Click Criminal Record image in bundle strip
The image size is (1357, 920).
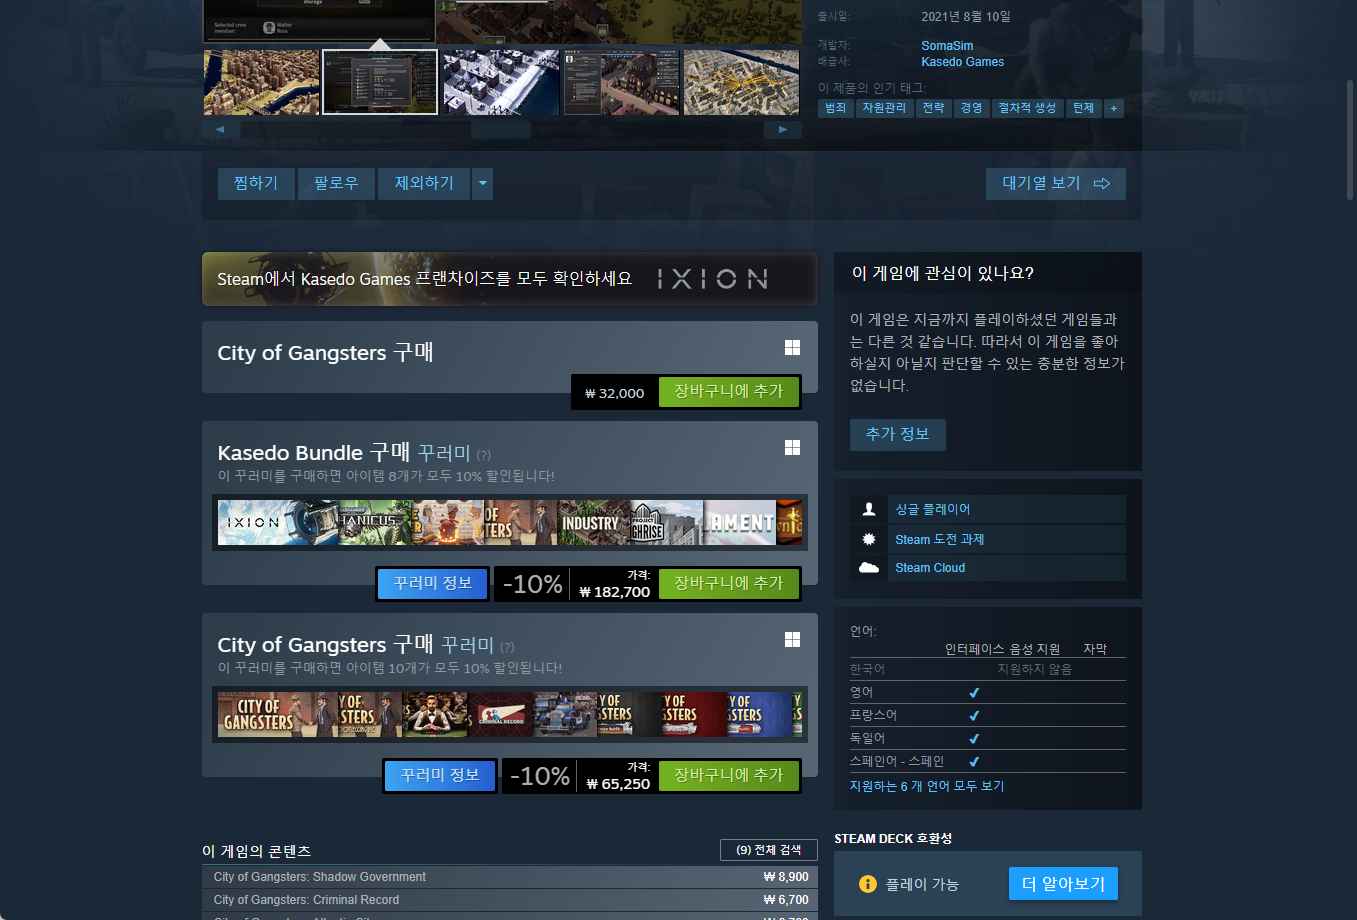pyautogui.click(x=500, y=714)
